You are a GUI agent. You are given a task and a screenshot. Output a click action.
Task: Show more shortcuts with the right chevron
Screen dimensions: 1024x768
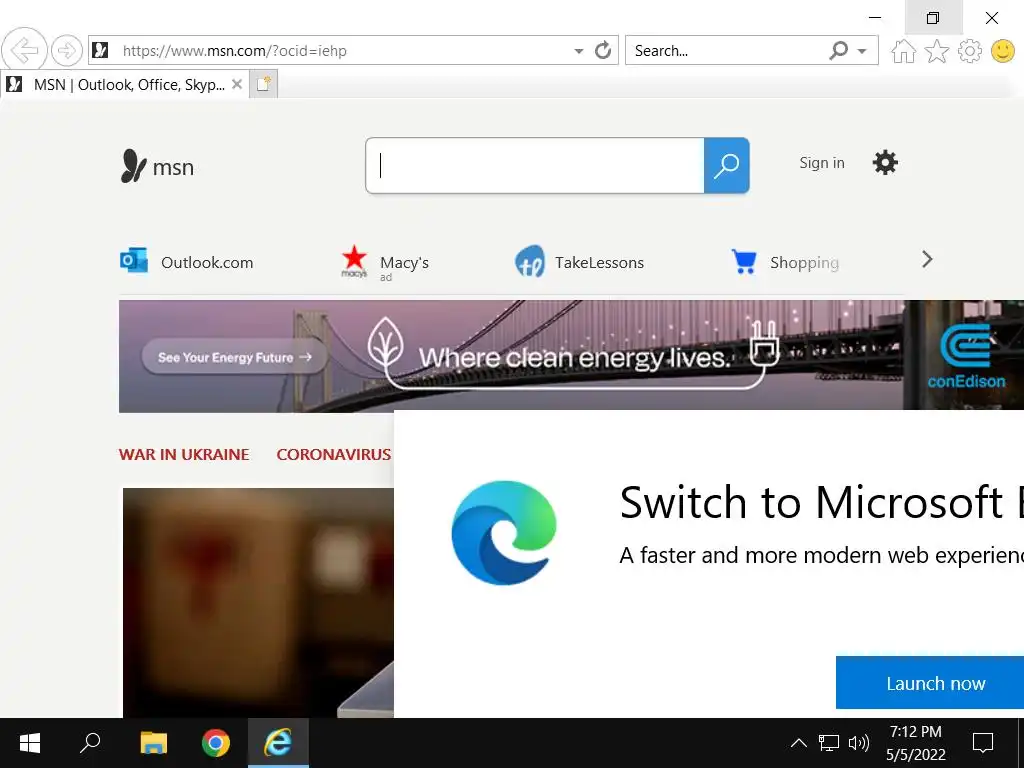pos(927,260)
